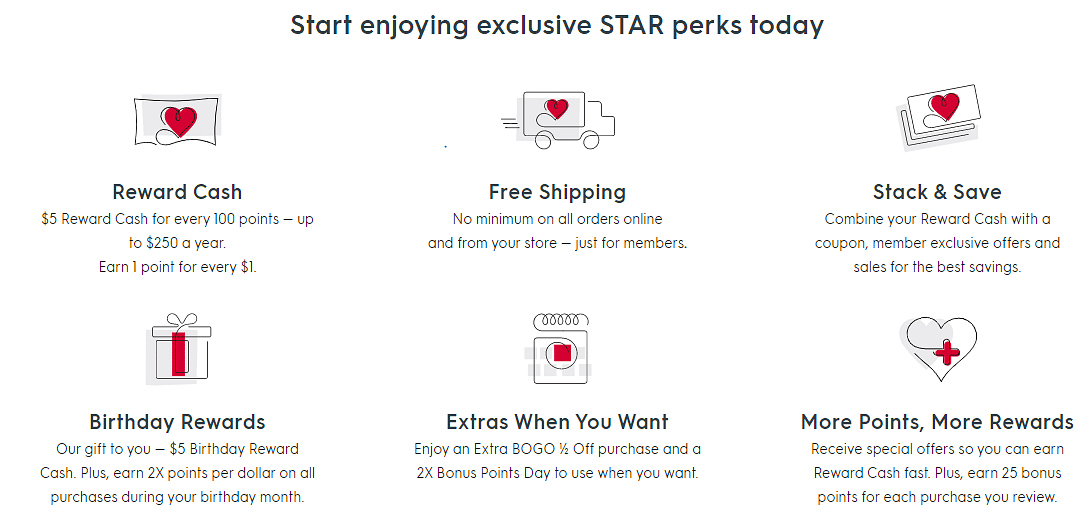1084x512 pixels.
Task: Click the 'Start enjoying exclusive STAR perks today' title
Action: click(557, 26)
